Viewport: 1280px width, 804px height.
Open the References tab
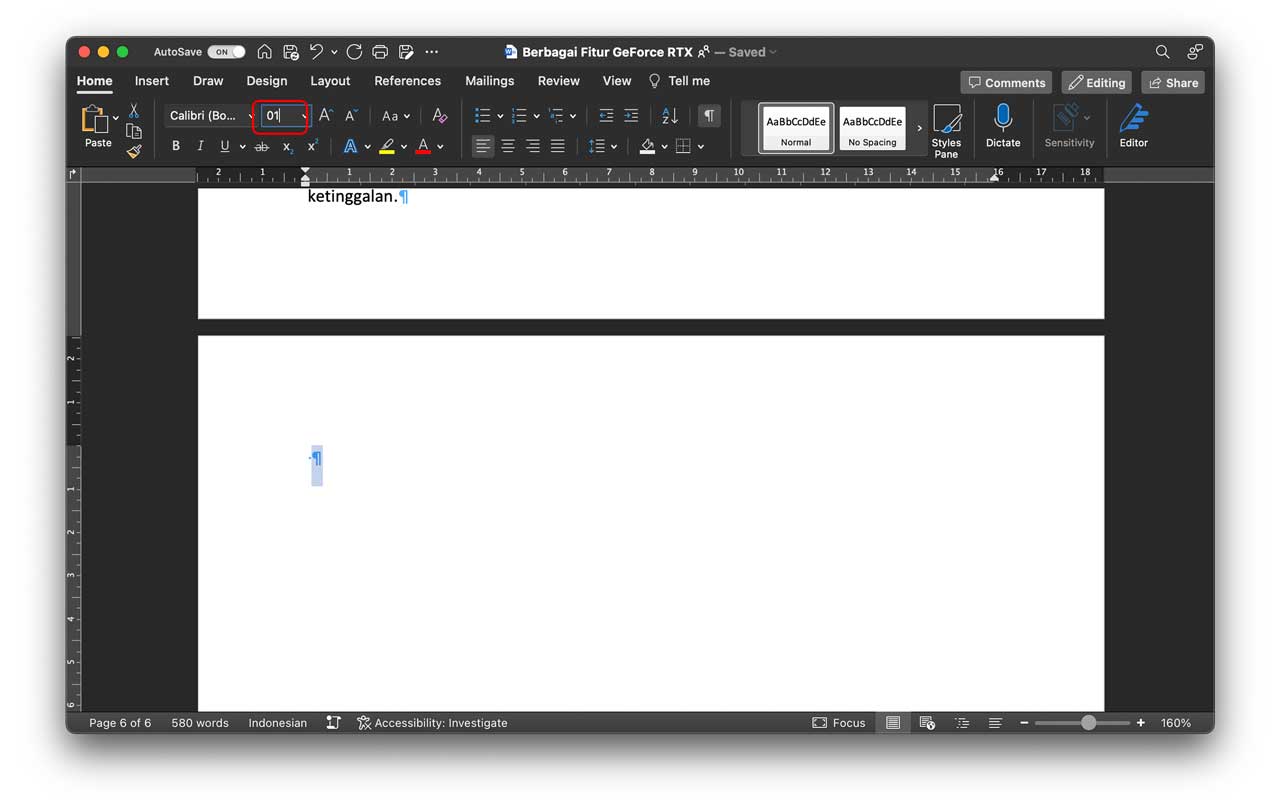pos(407,81)
